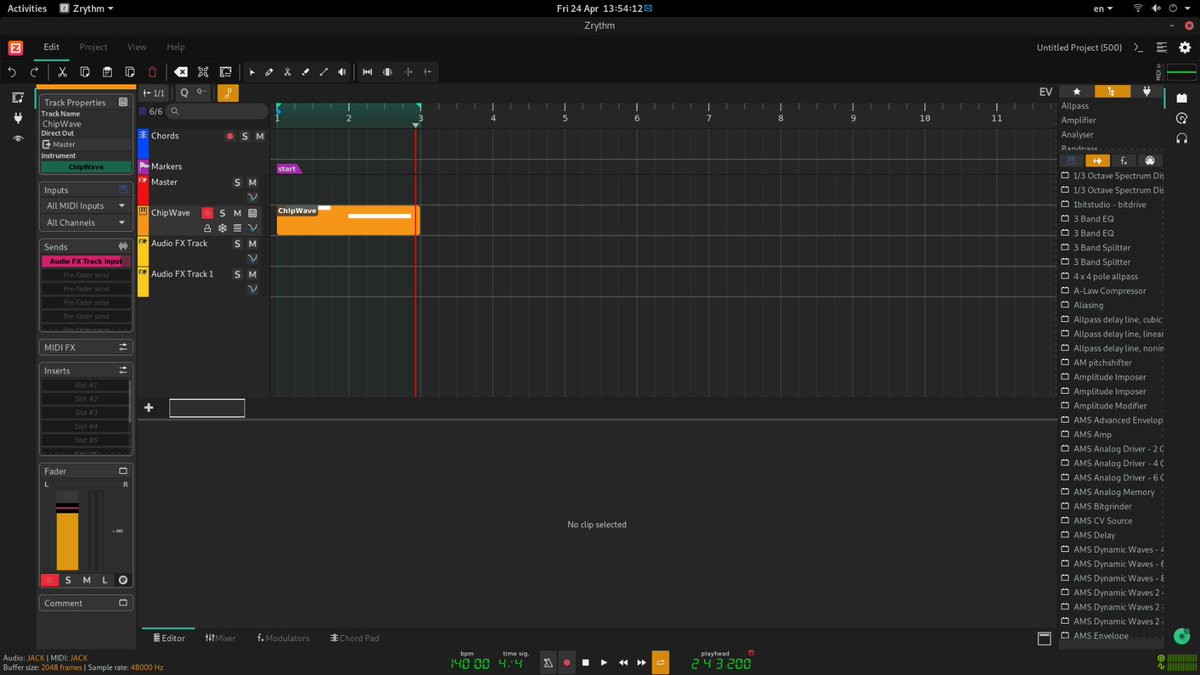This screenshot has height=675, width=1200.
Task: Switch to Chord Pad tab
Action: coord(354,638)
